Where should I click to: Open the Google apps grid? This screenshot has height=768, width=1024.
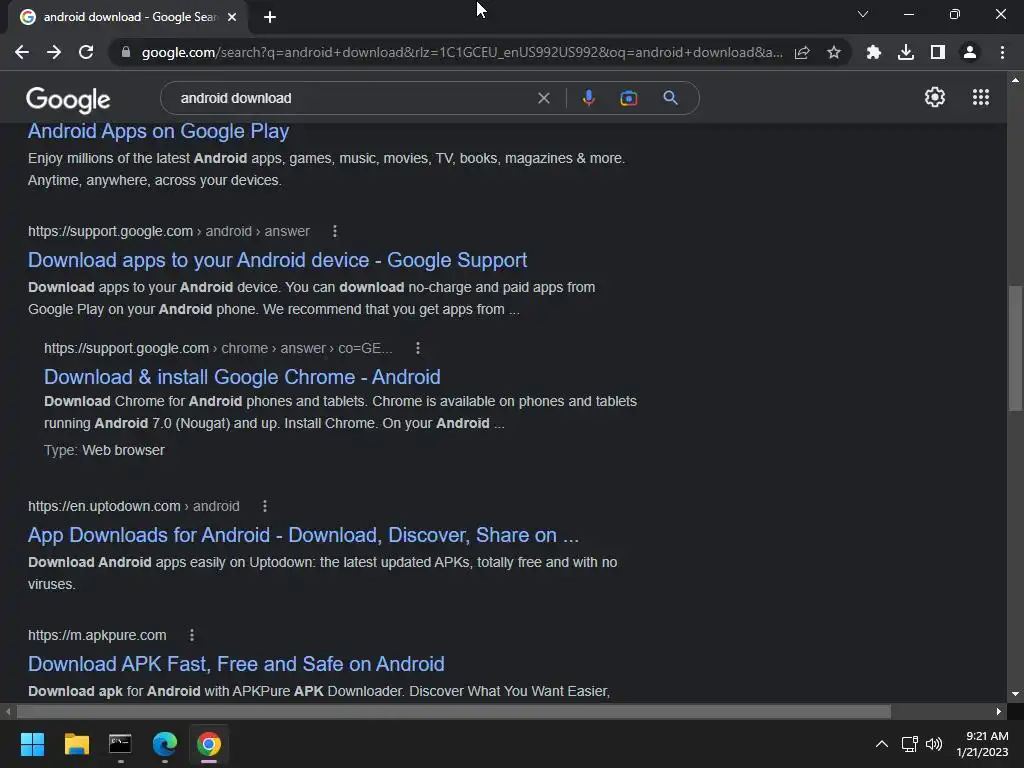pos(981,97)
